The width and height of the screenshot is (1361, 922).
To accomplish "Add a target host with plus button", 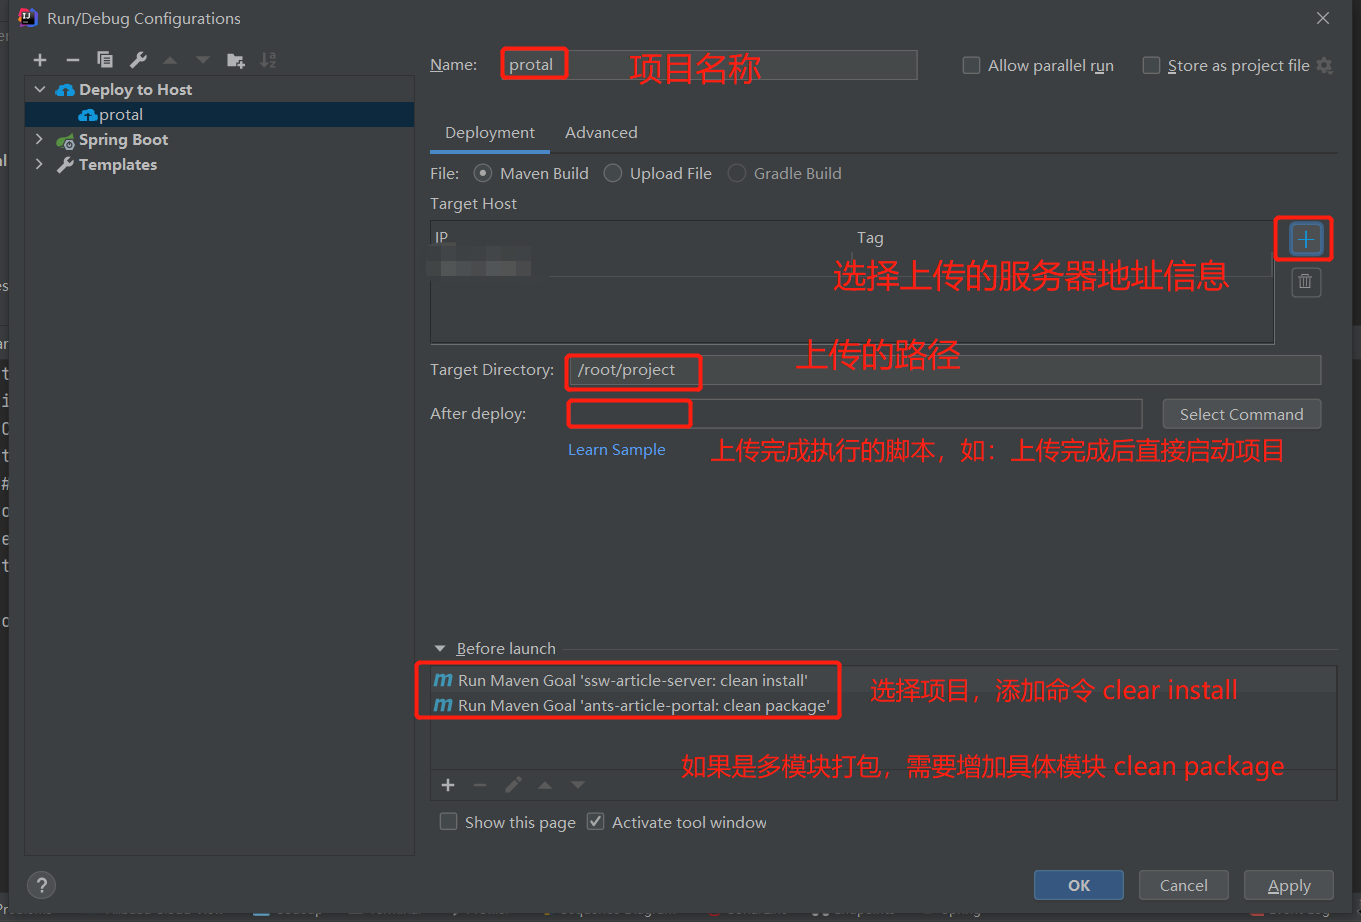I will coord(1305,239).
